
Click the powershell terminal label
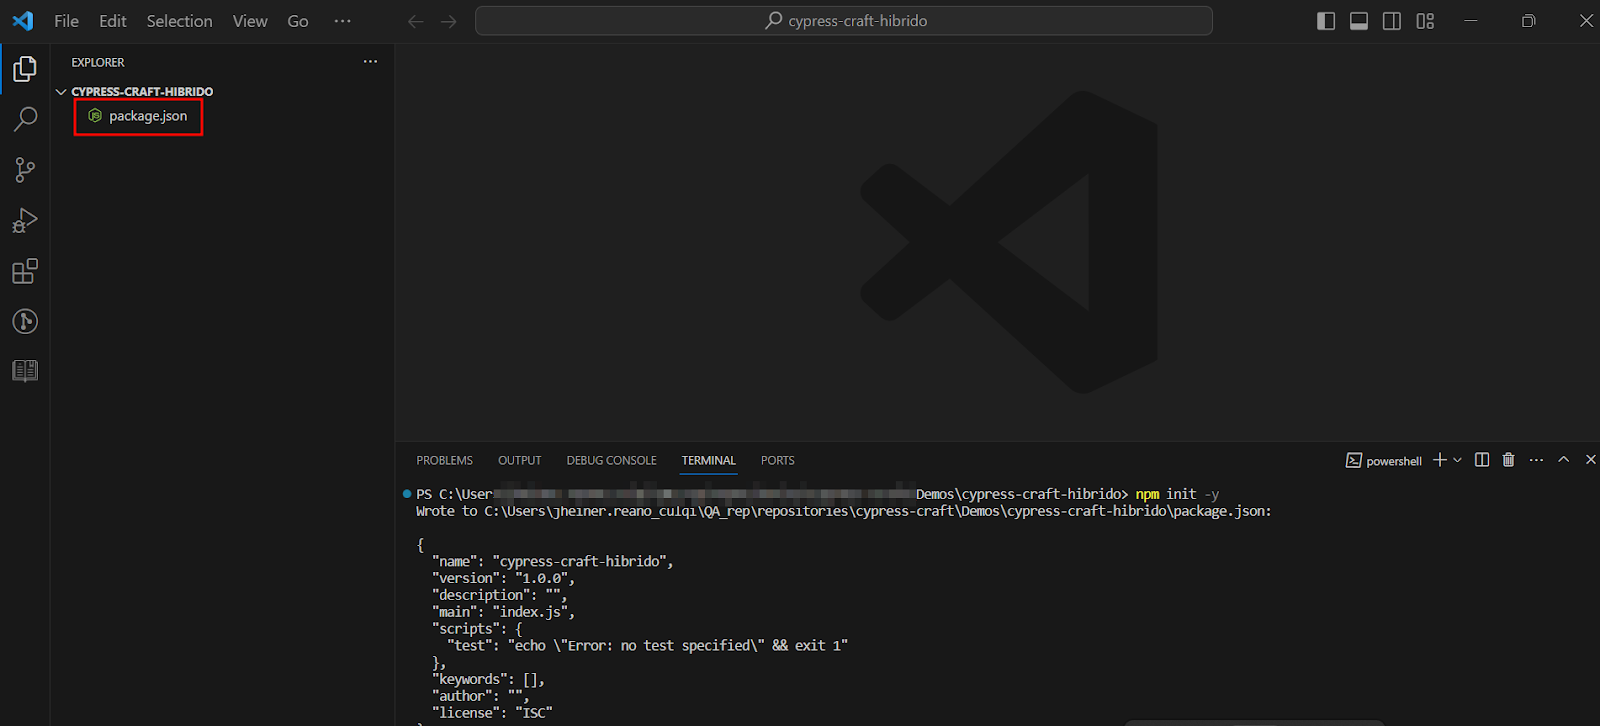tap(1384, 461)
